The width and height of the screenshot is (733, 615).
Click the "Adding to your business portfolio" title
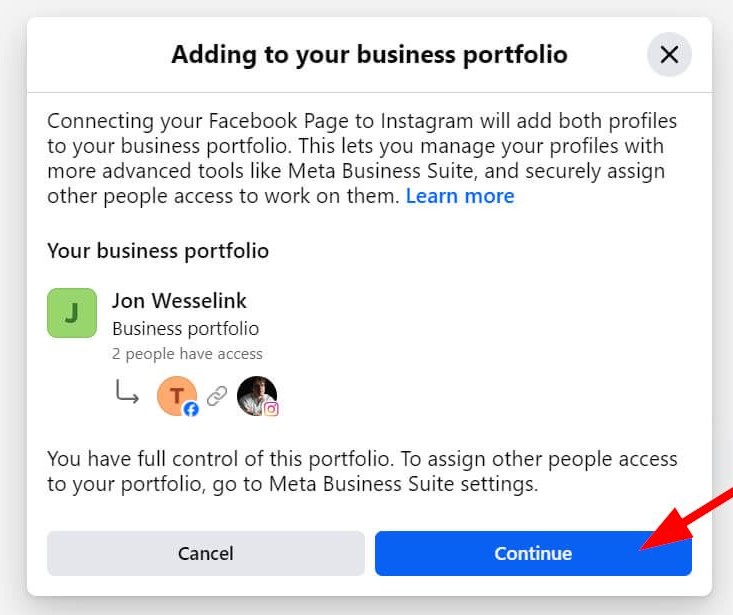point(369,54)
